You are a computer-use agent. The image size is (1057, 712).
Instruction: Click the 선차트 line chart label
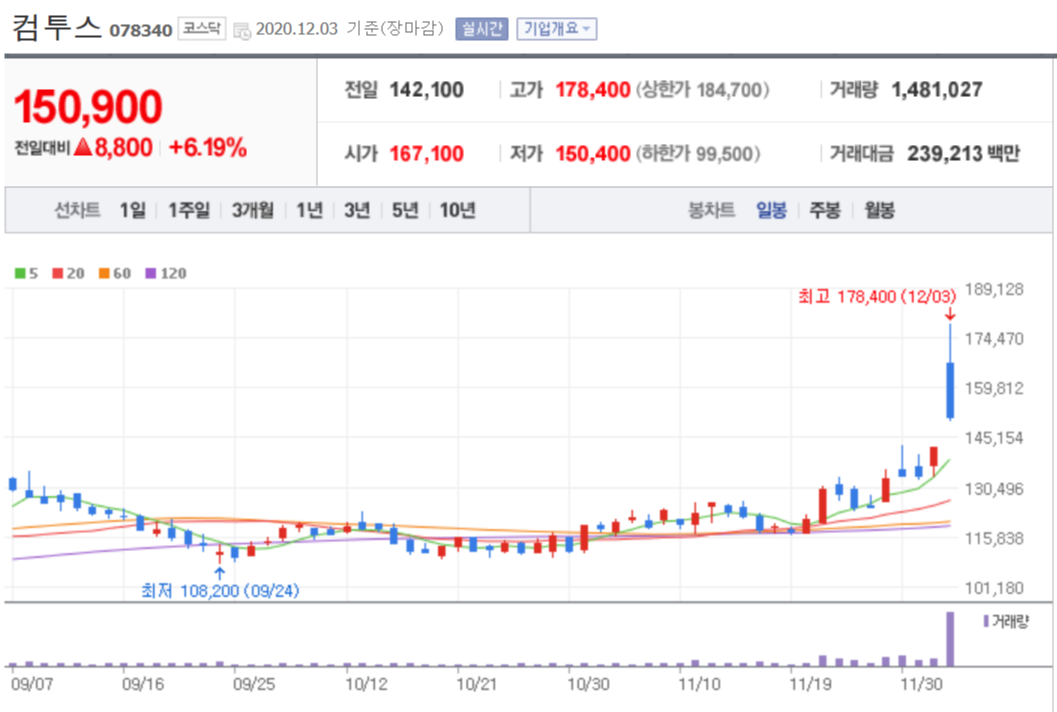click(78, 210)
